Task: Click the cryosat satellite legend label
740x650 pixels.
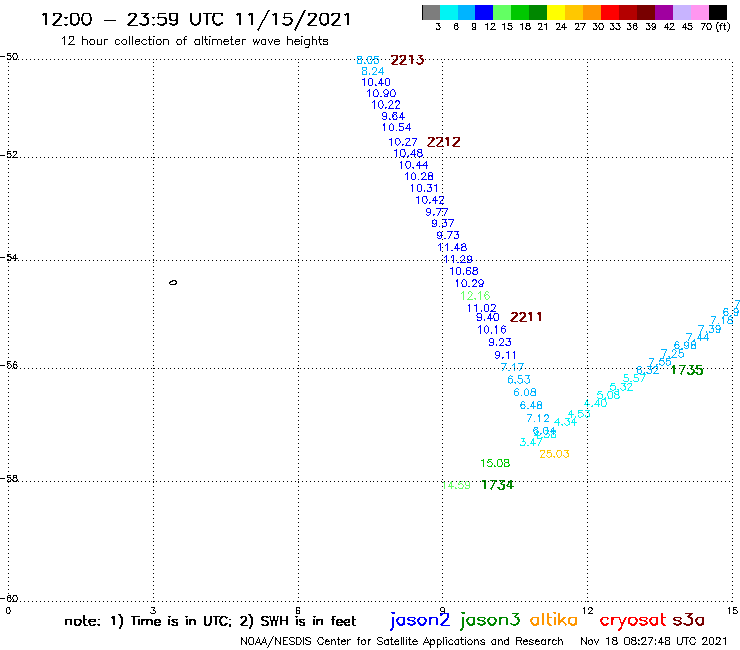Action: [633, 621]
